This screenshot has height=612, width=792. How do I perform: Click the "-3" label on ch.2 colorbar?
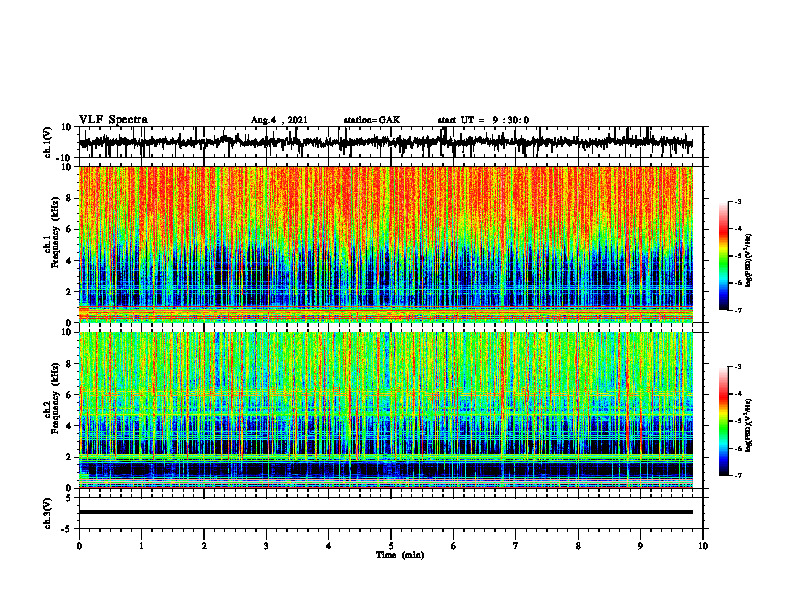point(737,367)
